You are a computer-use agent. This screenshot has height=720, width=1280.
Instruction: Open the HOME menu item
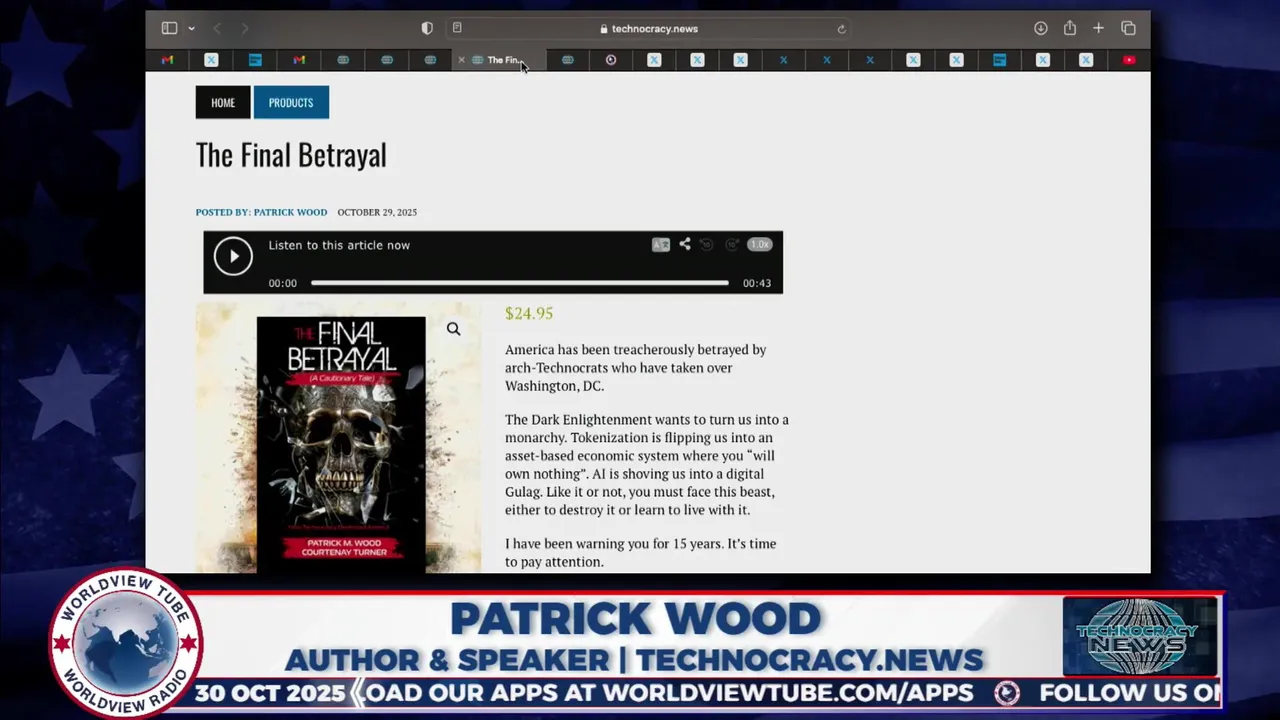[223, 102]
